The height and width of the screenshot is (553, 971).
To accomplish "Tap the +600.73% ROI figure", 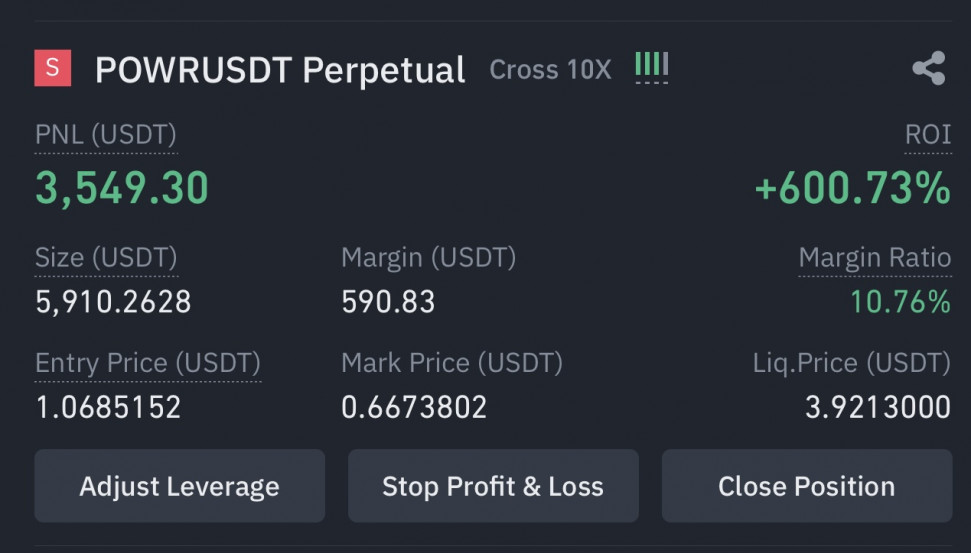I will tap(853, 188).
